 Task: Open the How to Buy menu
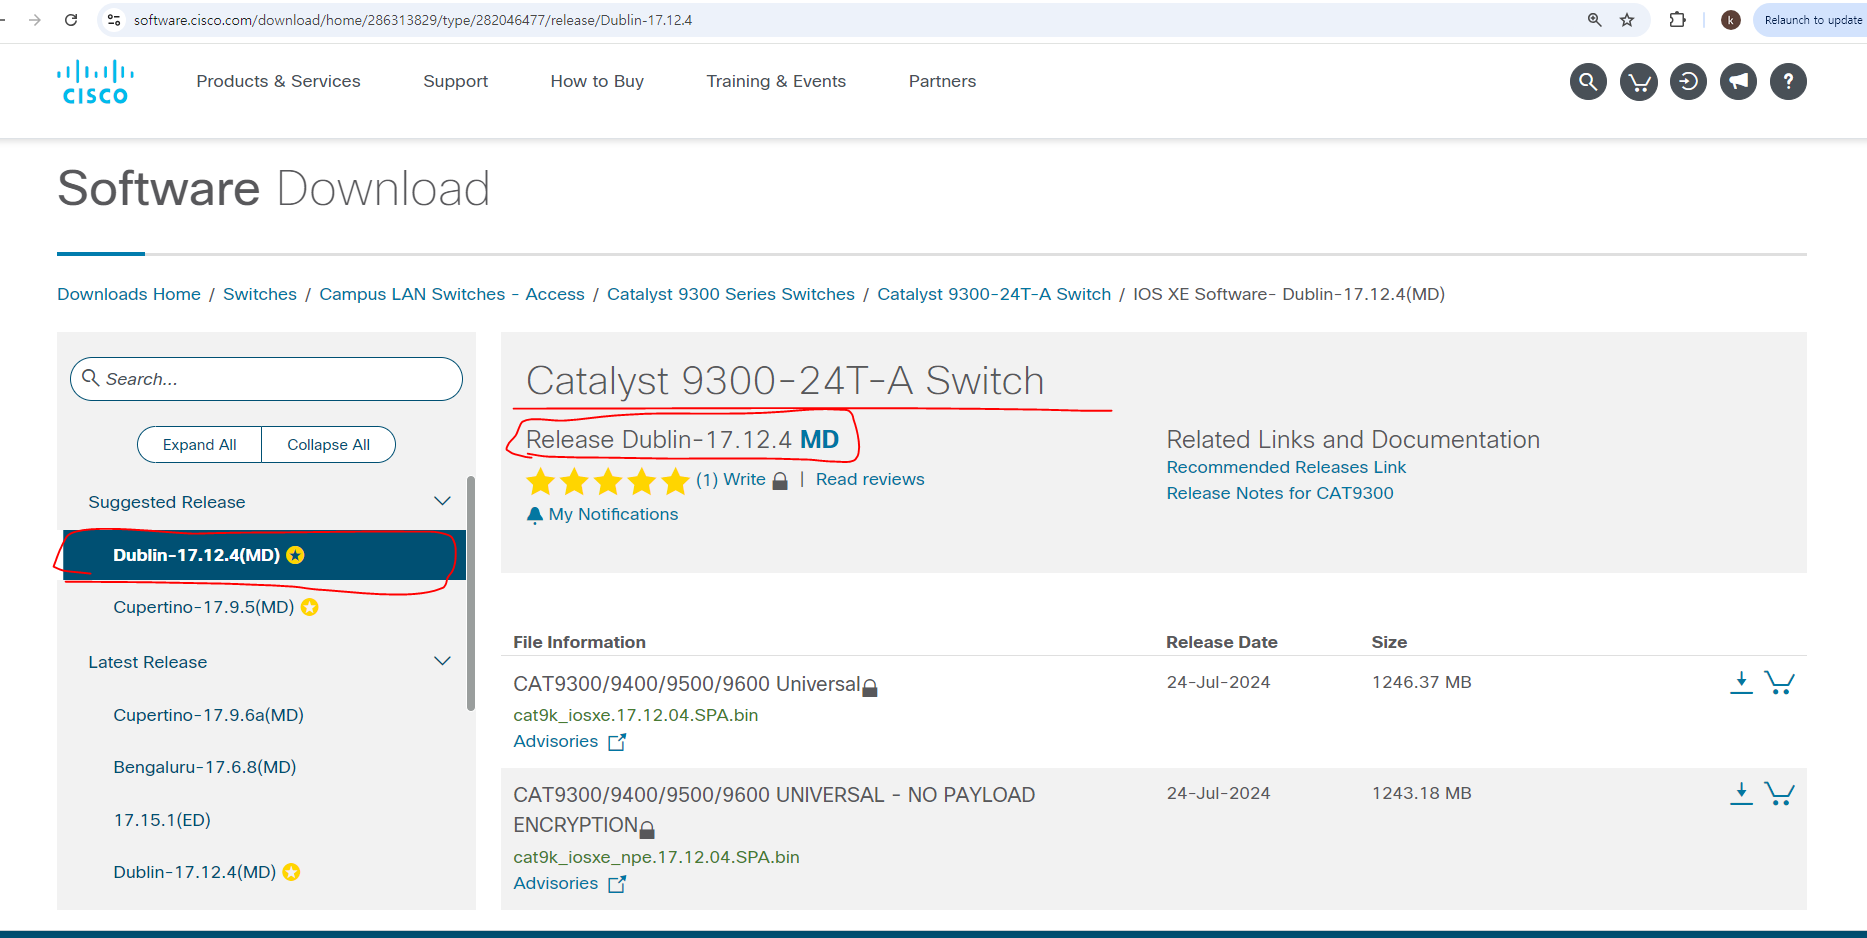pos(597,81)
